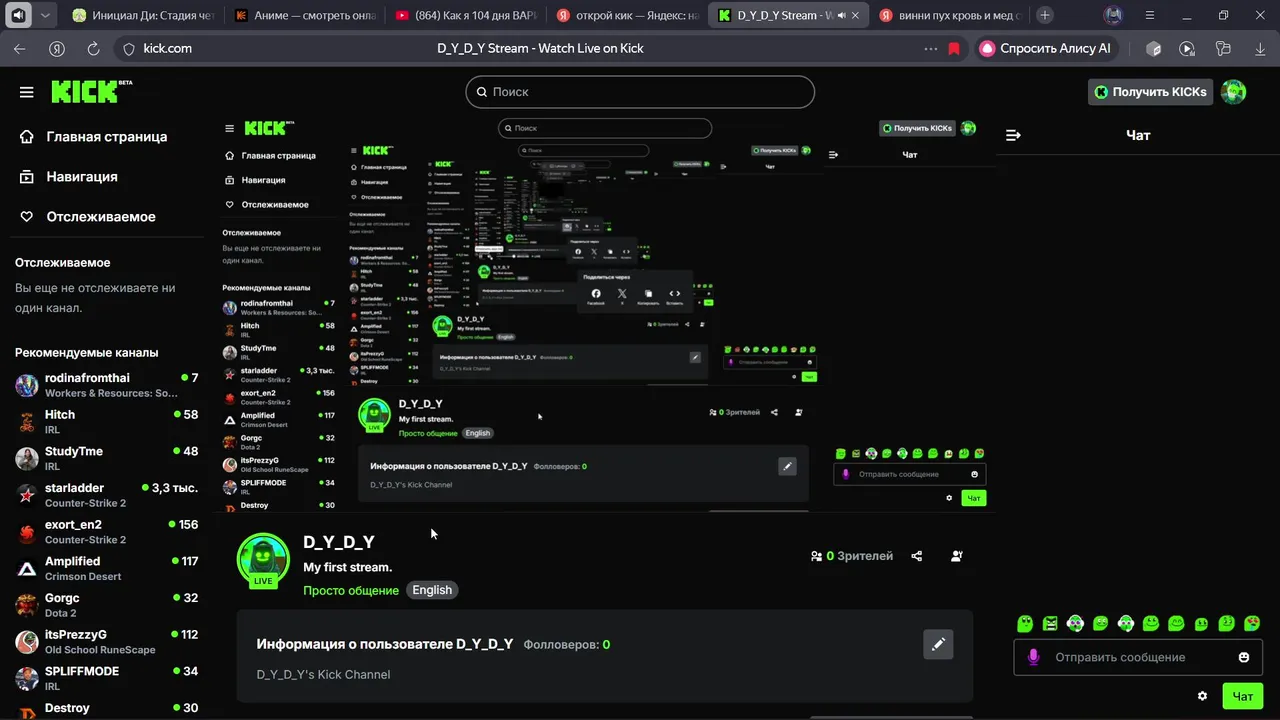Open the Kick profile avatar menu

[1234, 92]
